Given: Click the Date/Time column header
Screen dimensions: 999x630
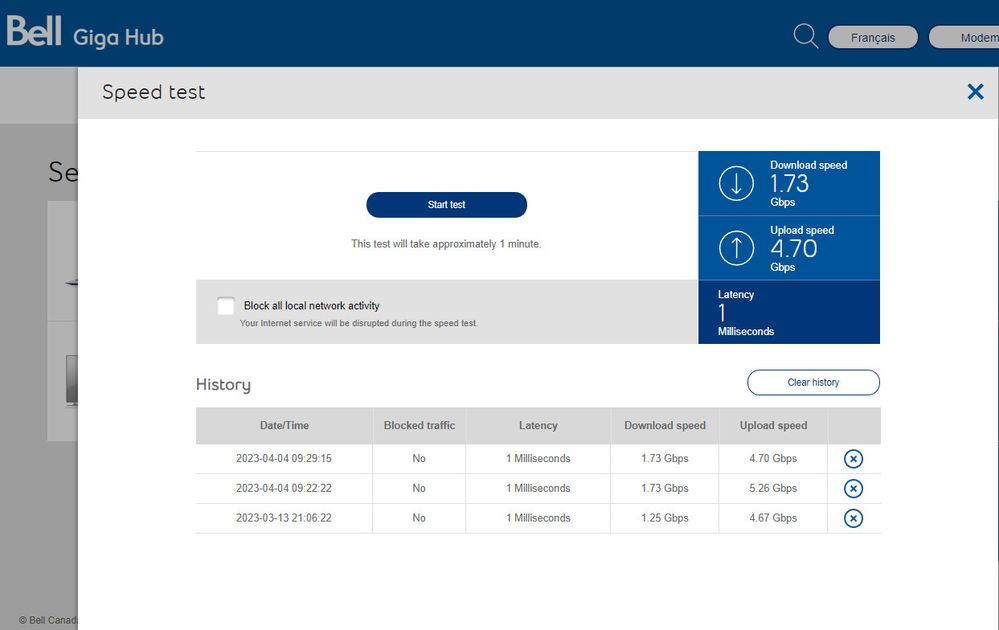Looking at the screenshot, I should [284, 426].
